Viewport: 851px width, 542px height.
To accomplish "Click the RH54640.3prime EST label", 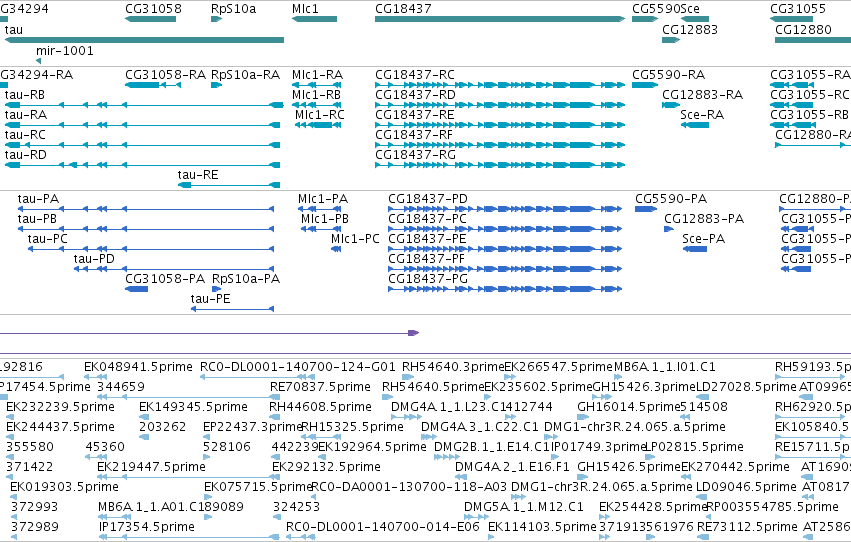I will point(453,367).
